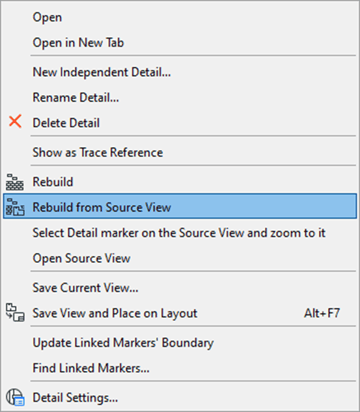Select the Delete Detail menu entry

click(180, 123)
